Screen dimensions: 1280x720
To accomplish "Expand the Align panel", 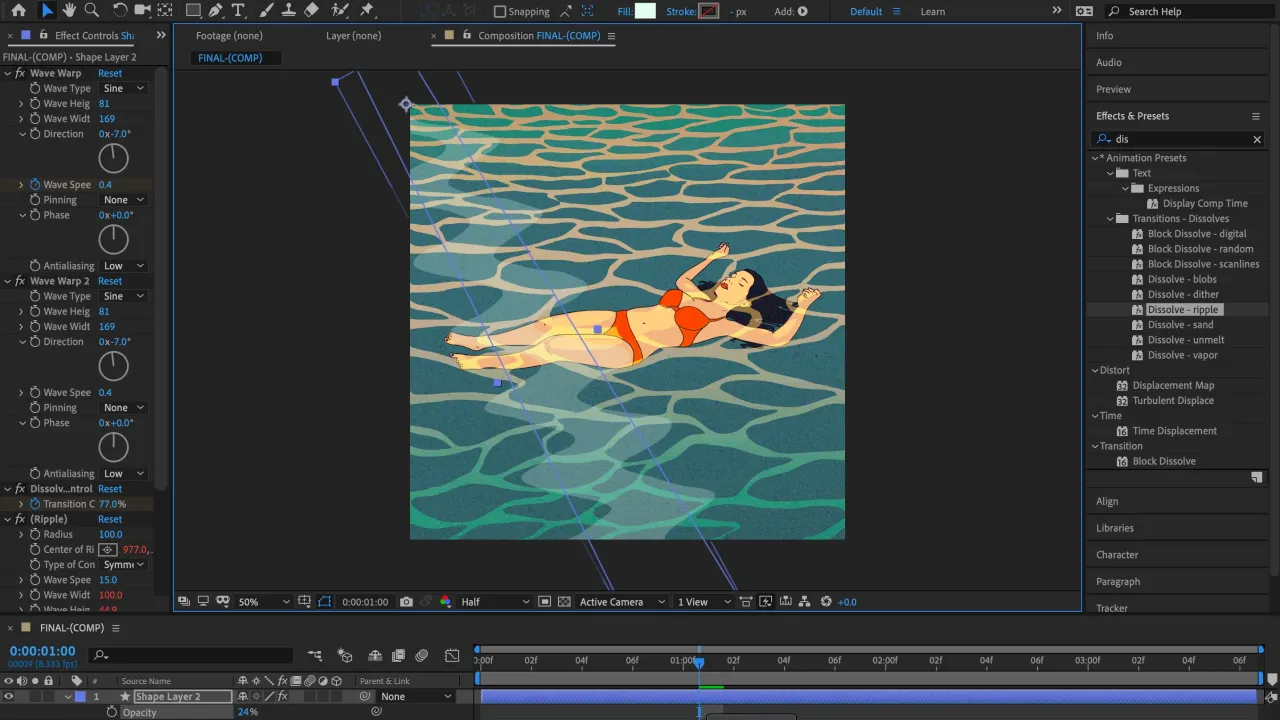I will [x=1107, y=502].
